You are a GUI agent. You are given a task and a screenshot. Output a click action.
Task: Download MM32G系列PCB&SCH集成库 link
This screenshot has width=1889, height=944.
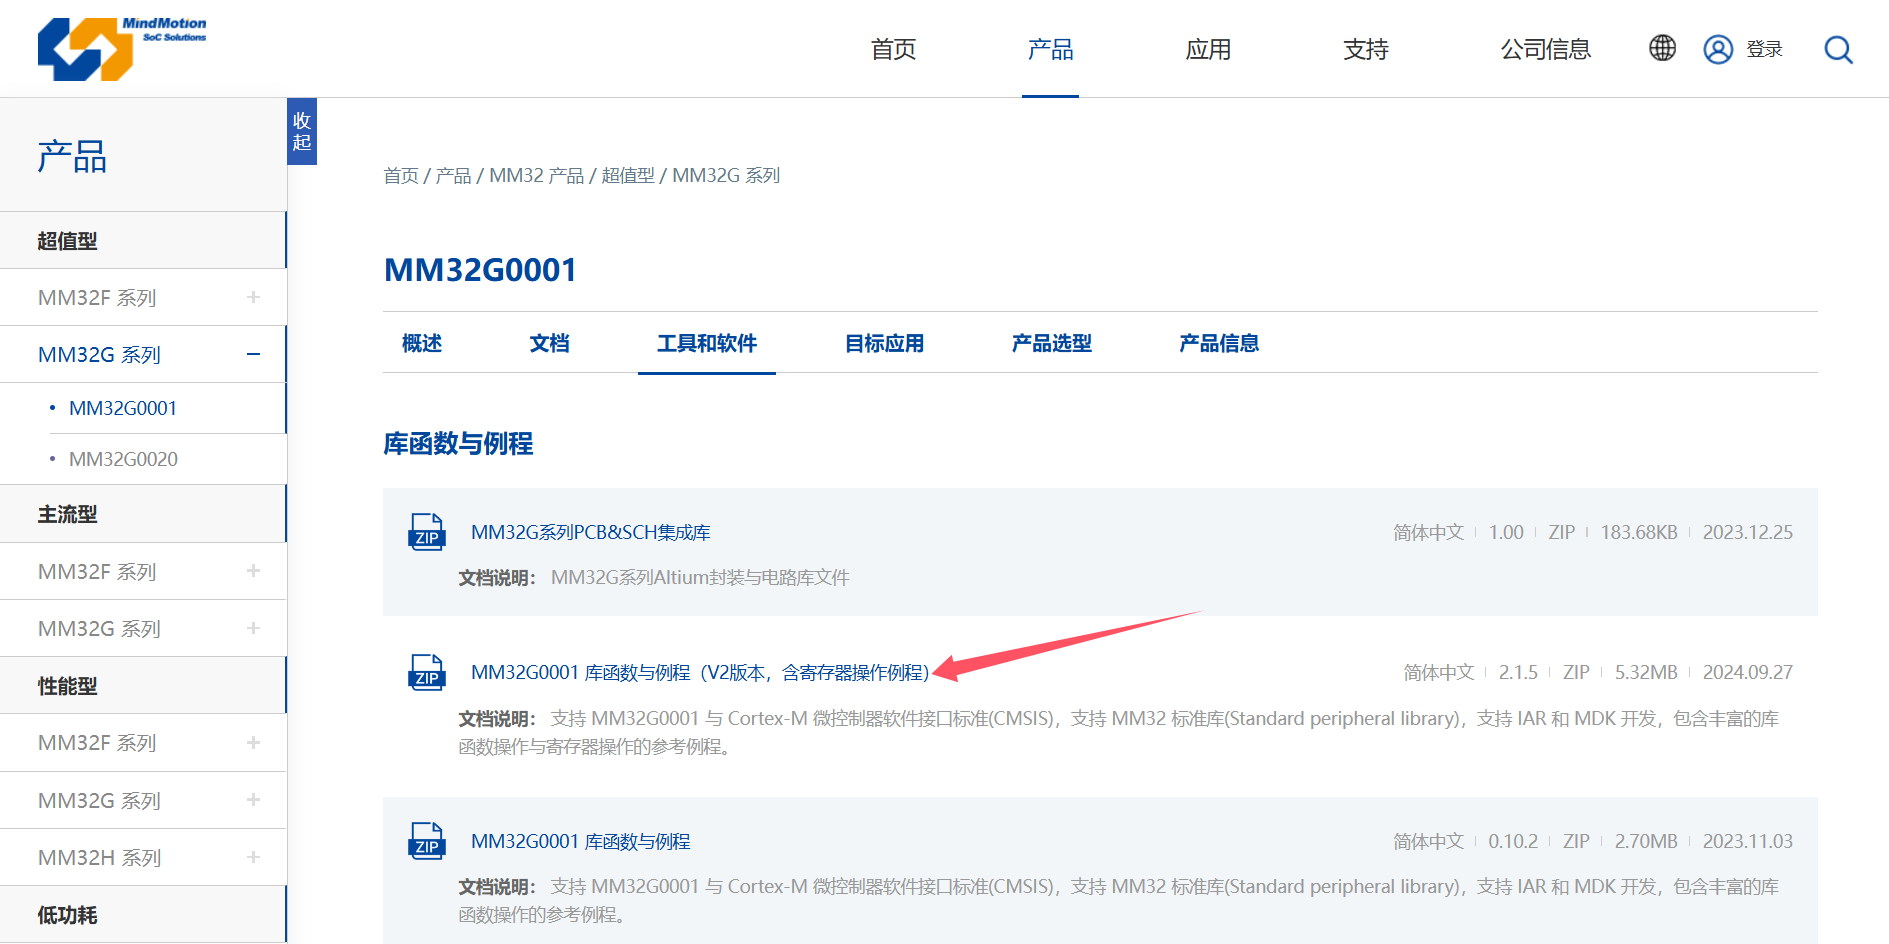coord(590,532)
